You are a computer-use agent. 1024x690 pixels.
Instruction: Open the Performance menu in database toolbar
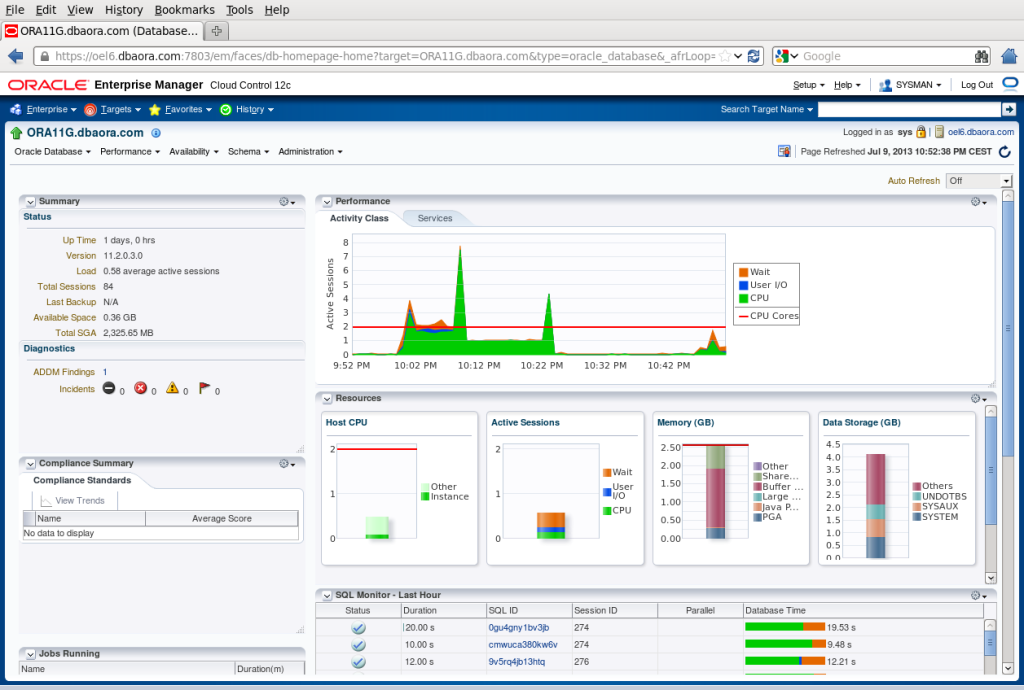[x=130, y=151]
